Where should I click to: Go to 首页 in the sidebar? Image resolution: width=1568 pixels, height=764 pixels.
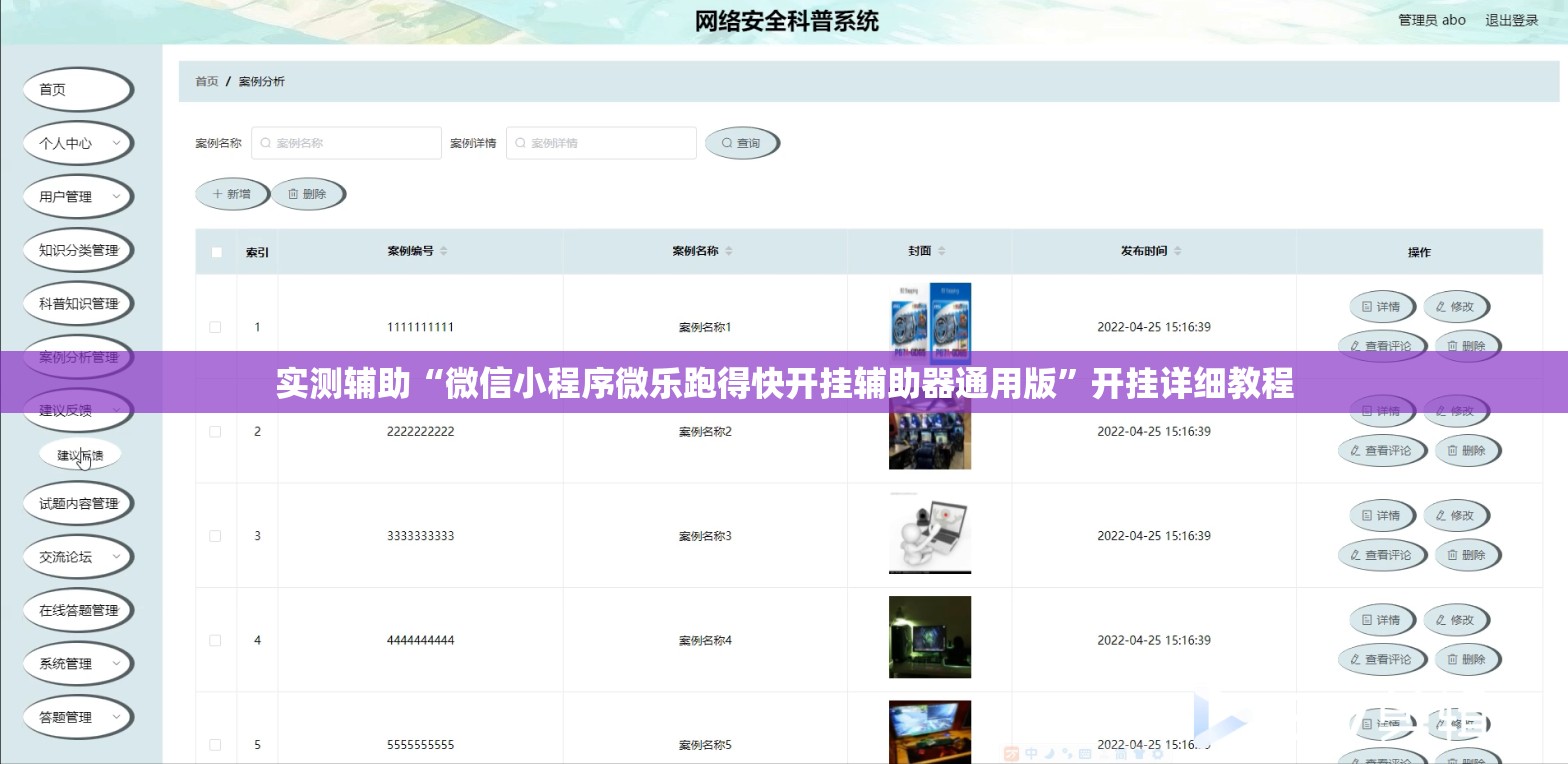tap(77, 89)
